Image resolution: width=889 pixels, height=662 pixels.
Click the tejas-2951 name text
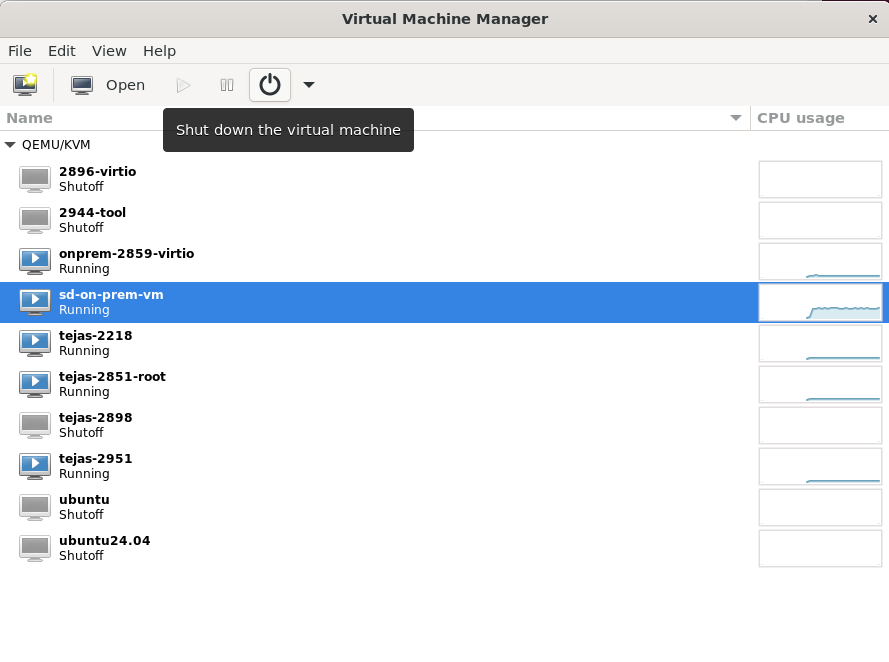click(95, 459)
